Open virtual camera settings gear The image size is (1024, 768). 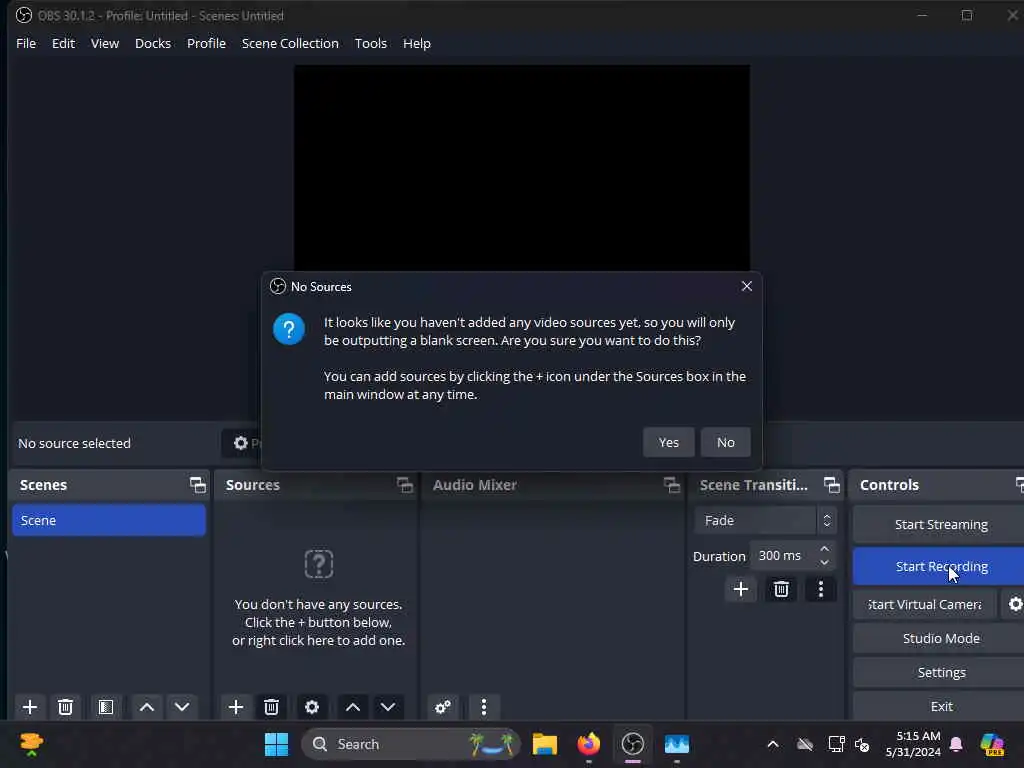[1014, 604]
